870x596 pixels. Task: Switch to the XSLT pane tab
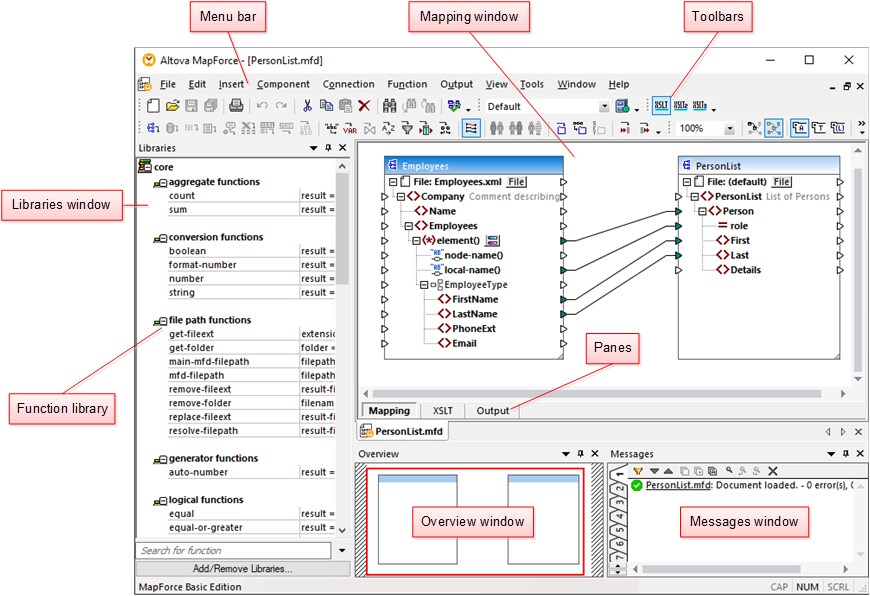click(x=443, y=411)
